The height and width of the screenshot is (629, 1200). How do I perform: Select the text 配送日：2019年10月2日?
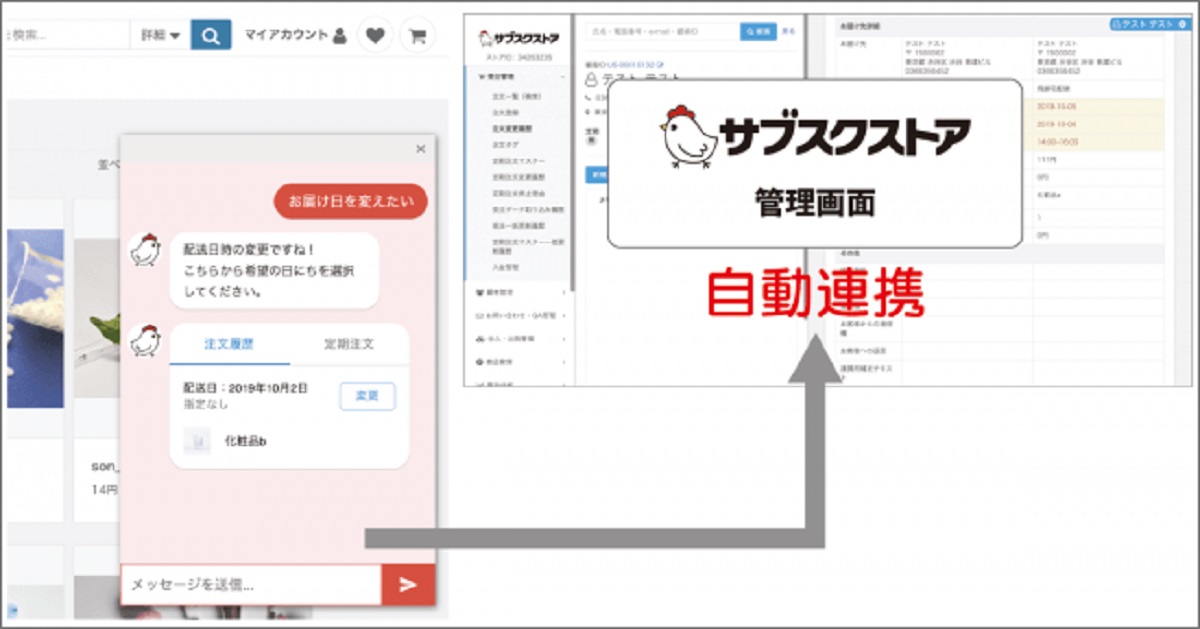click(245, 388)
